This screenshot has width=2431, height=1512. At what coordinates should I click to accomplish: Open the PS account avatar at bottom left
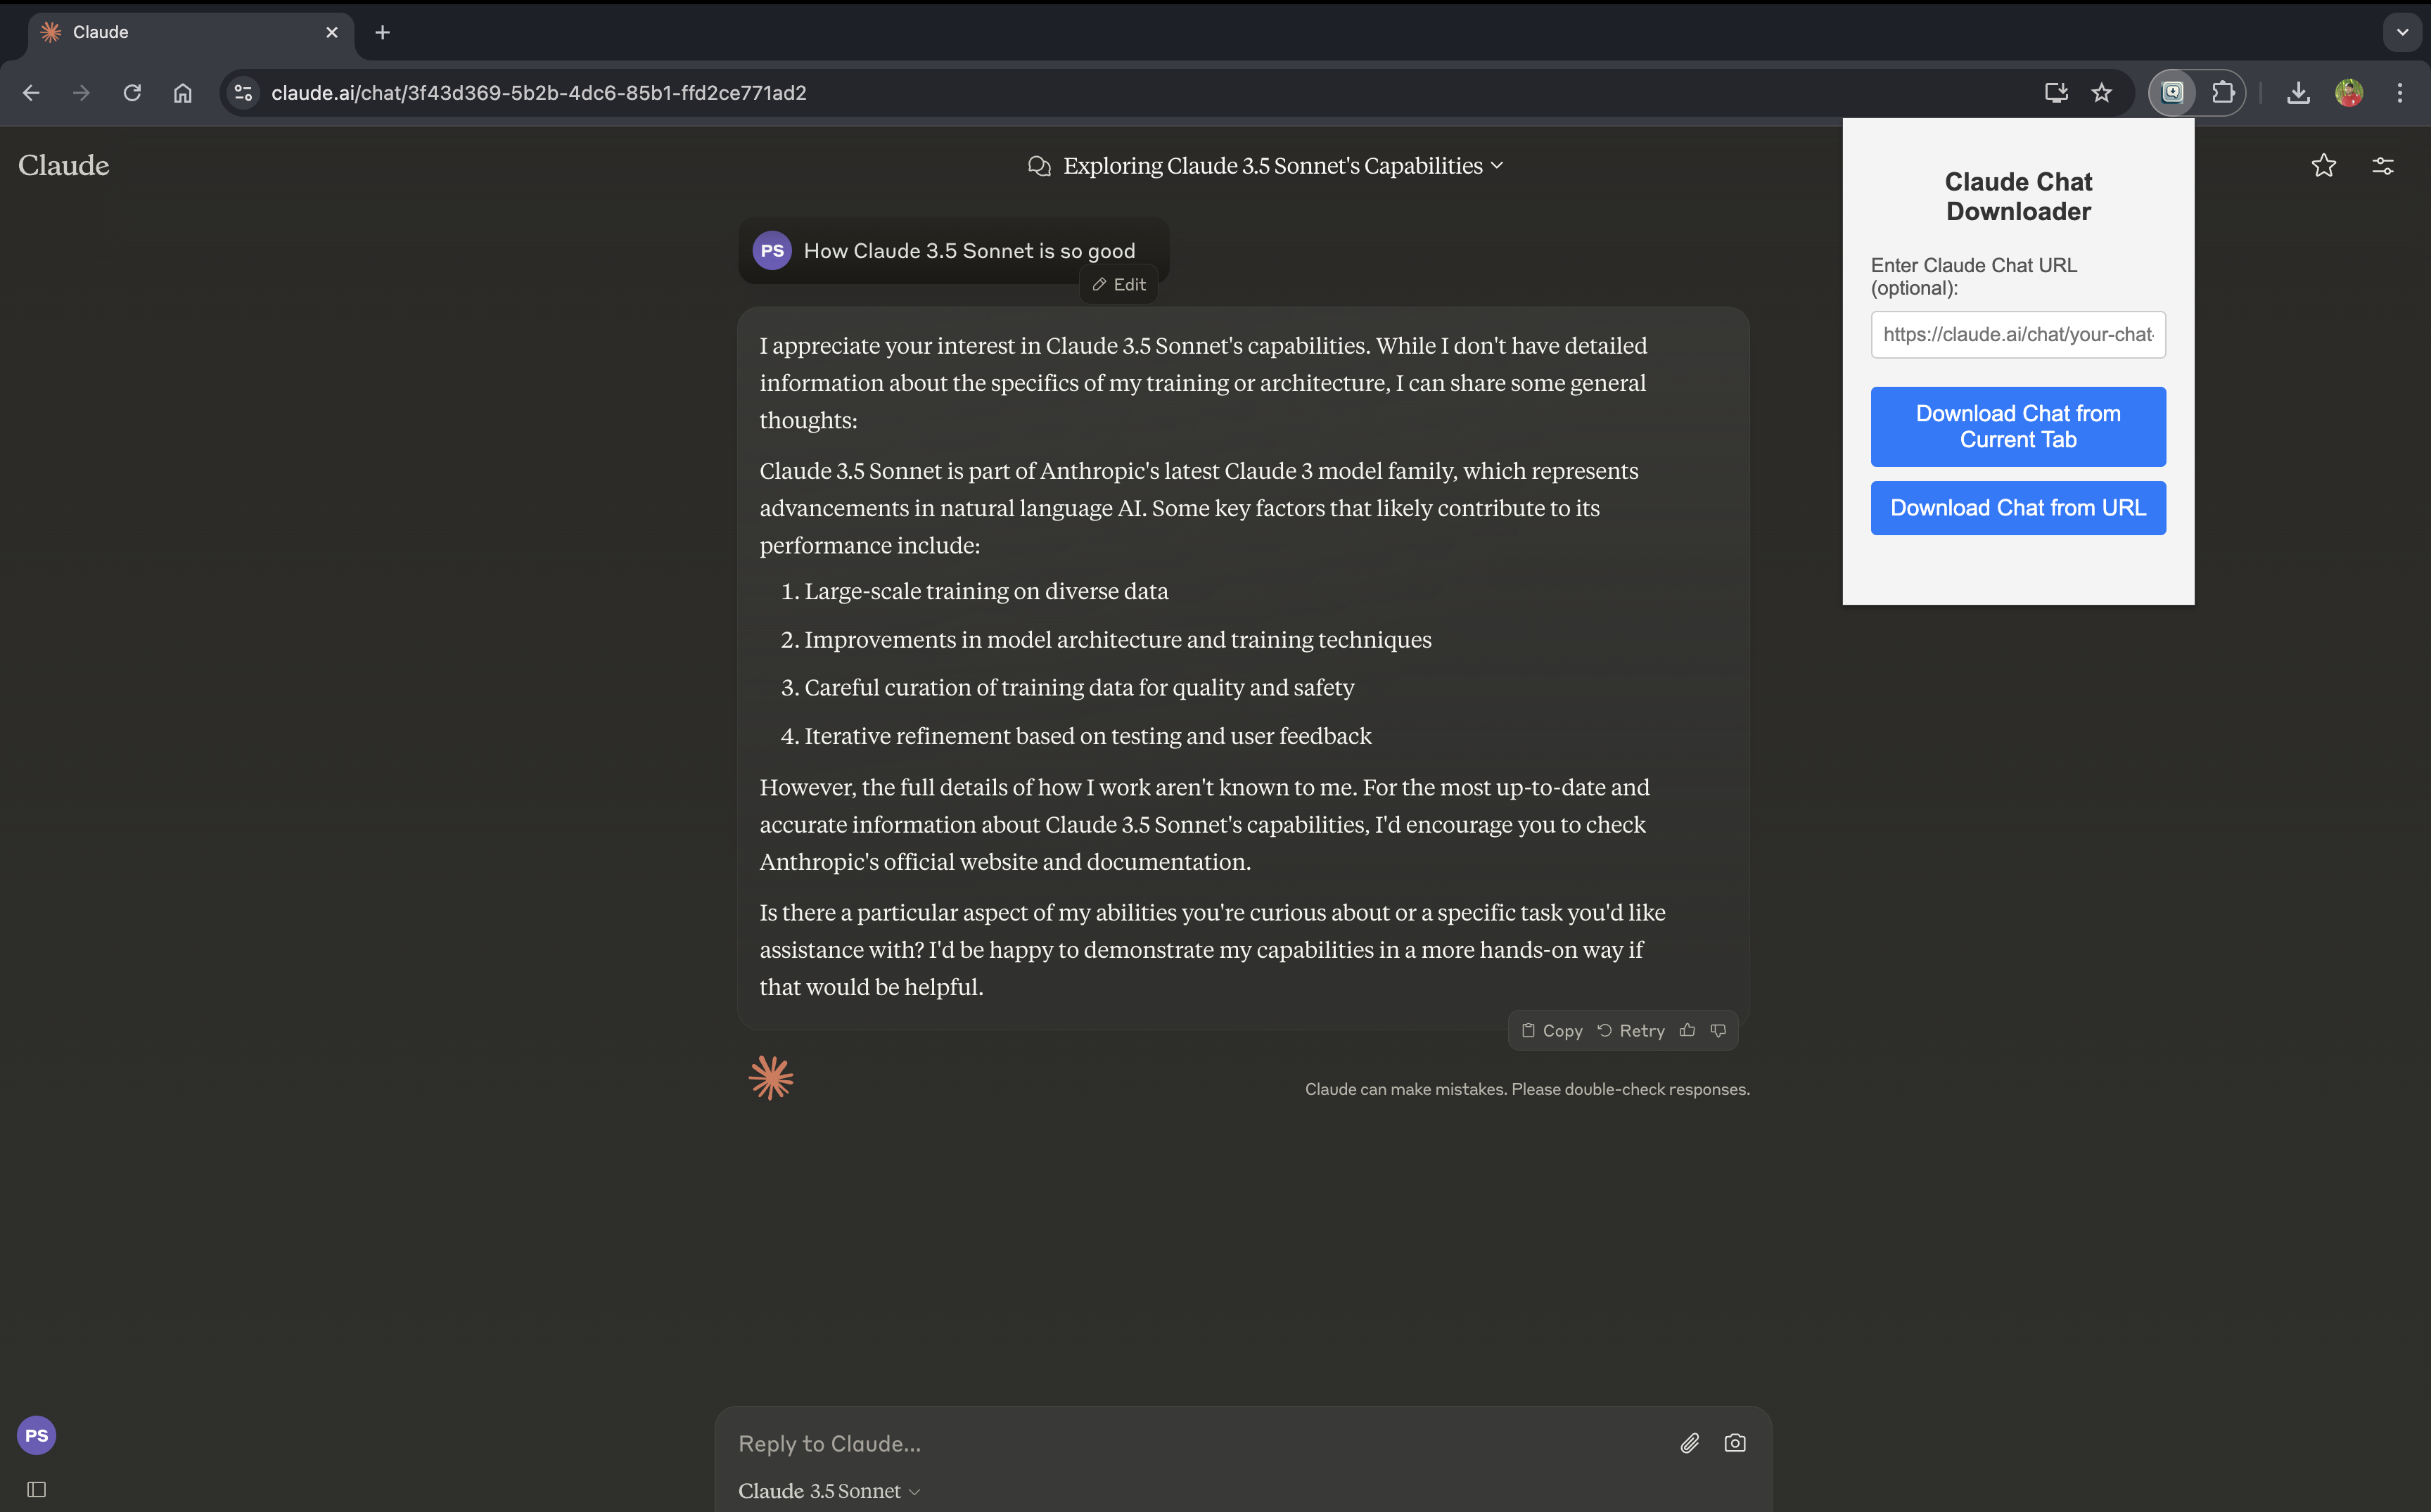click(x=37, y=1436)
